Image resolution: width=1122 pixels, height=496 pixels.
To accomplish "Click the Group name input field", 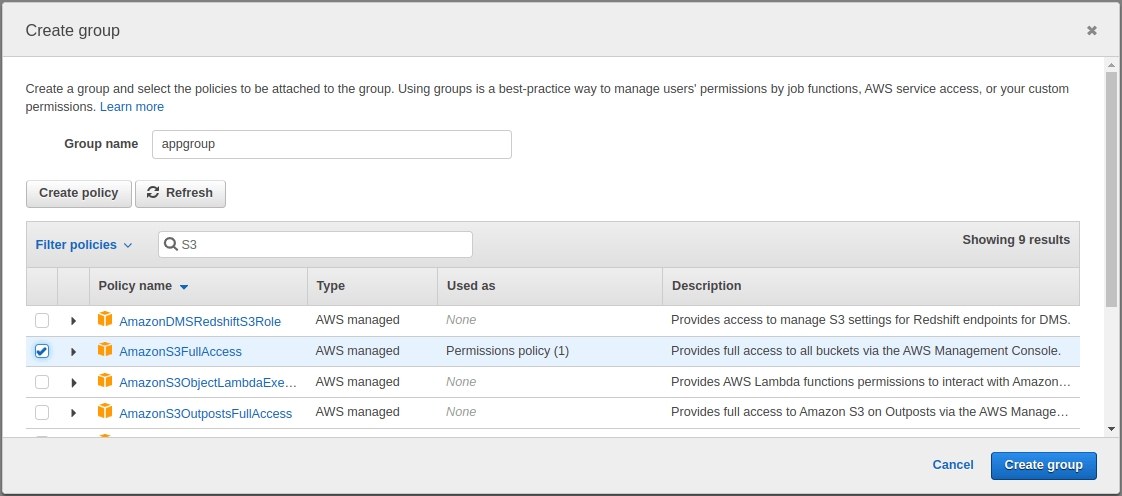I will pyautogui.click(x=332, y=144).
